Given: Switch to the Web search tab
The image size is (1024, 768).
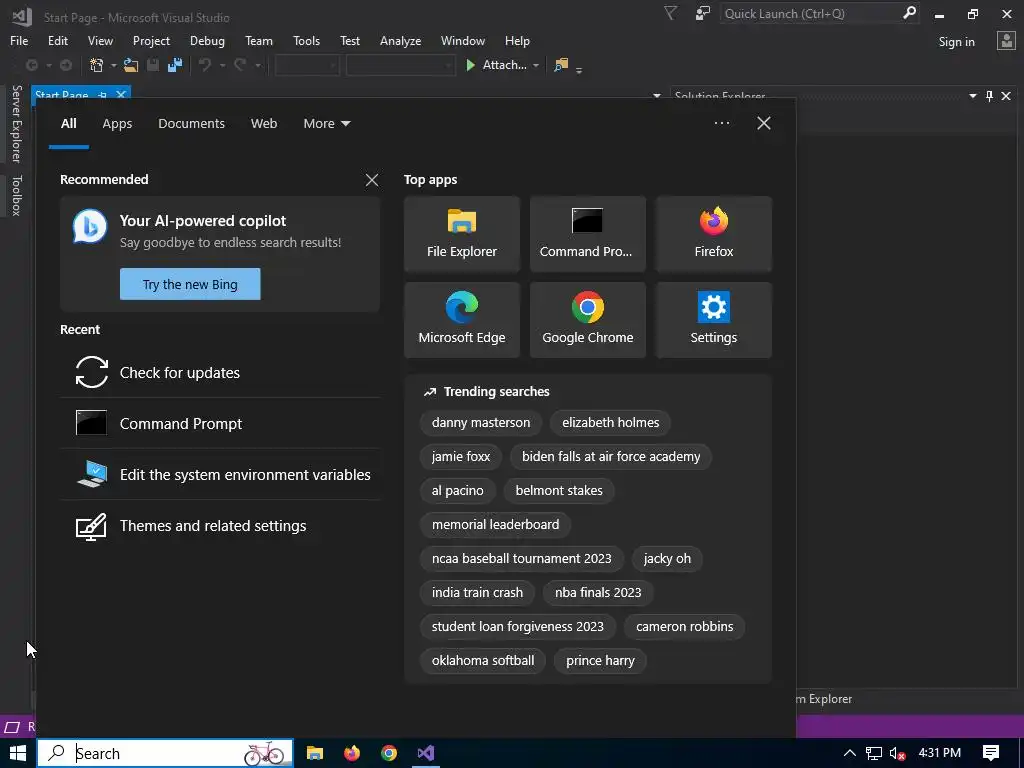Looking at the screenshot, I should pyautogui.click(x=264, y=123).
